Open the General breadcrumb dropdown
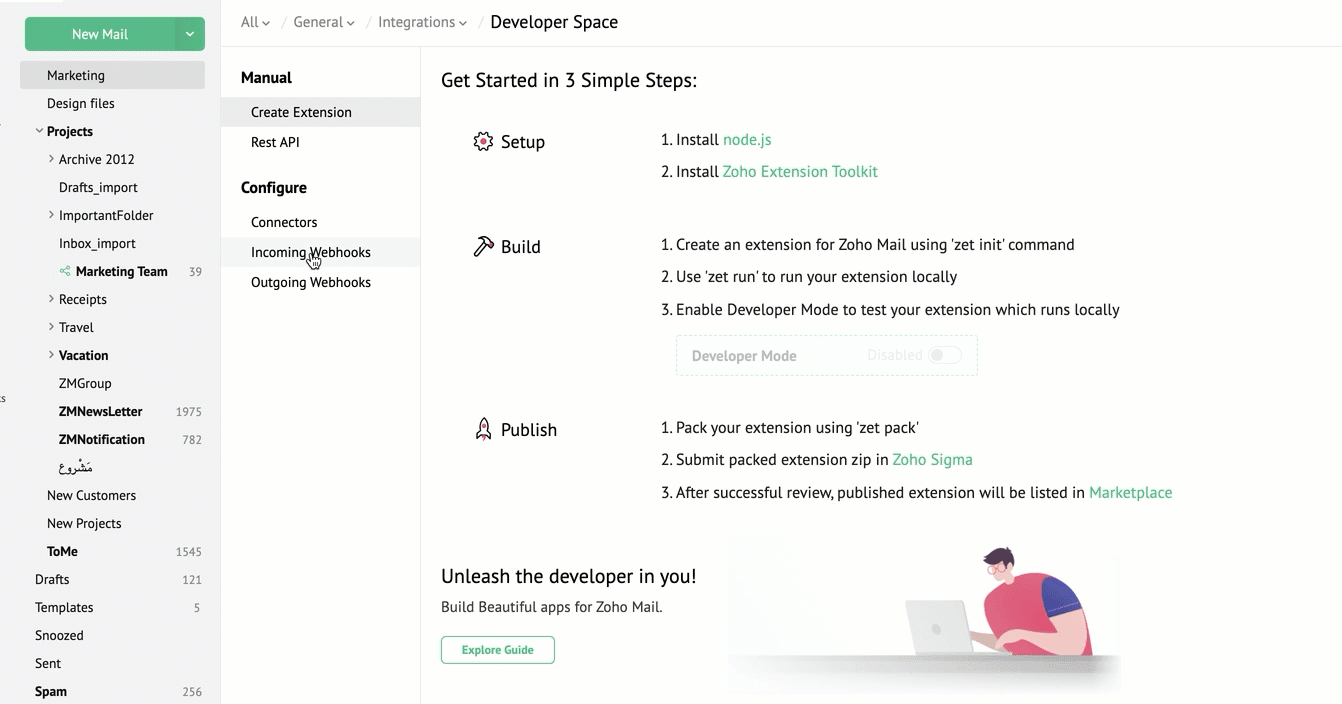 pos(324,22)
